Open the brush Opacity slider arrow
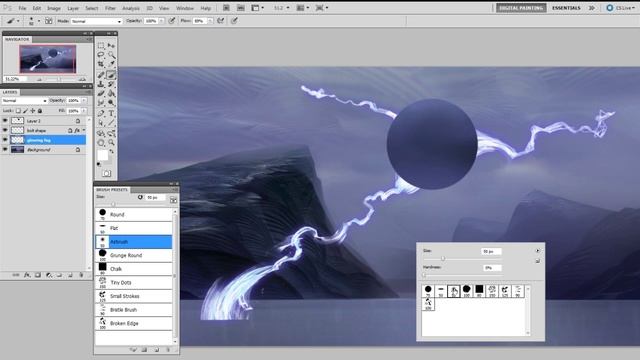 click(162, 21)
